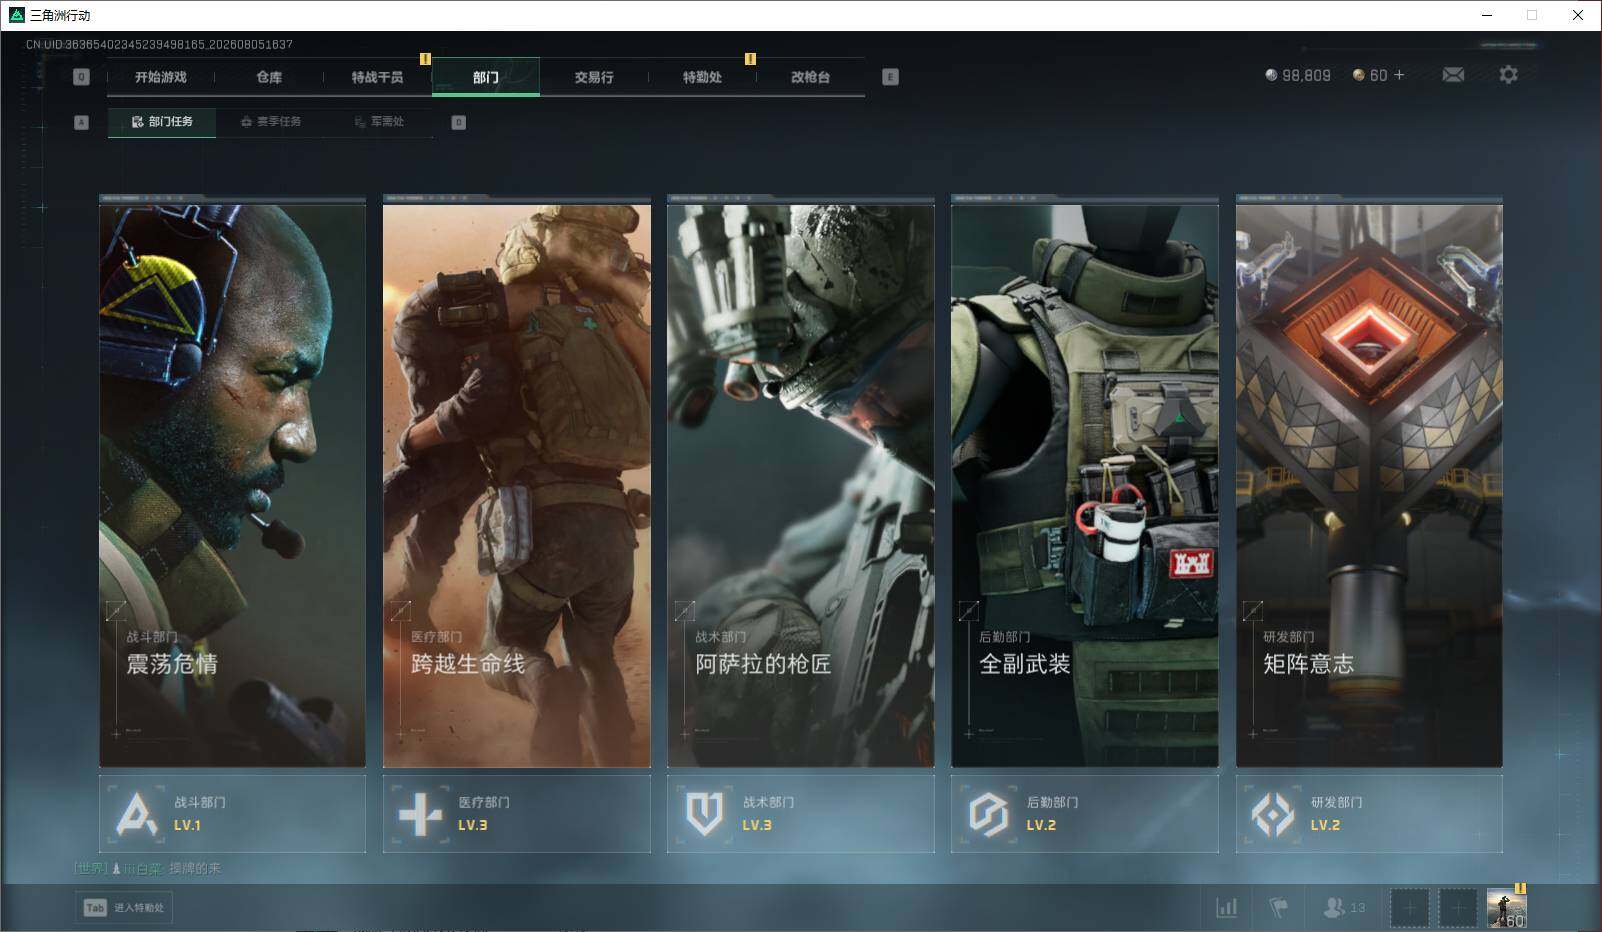Click the 三角洲行动 app icon in title bar

16,15
